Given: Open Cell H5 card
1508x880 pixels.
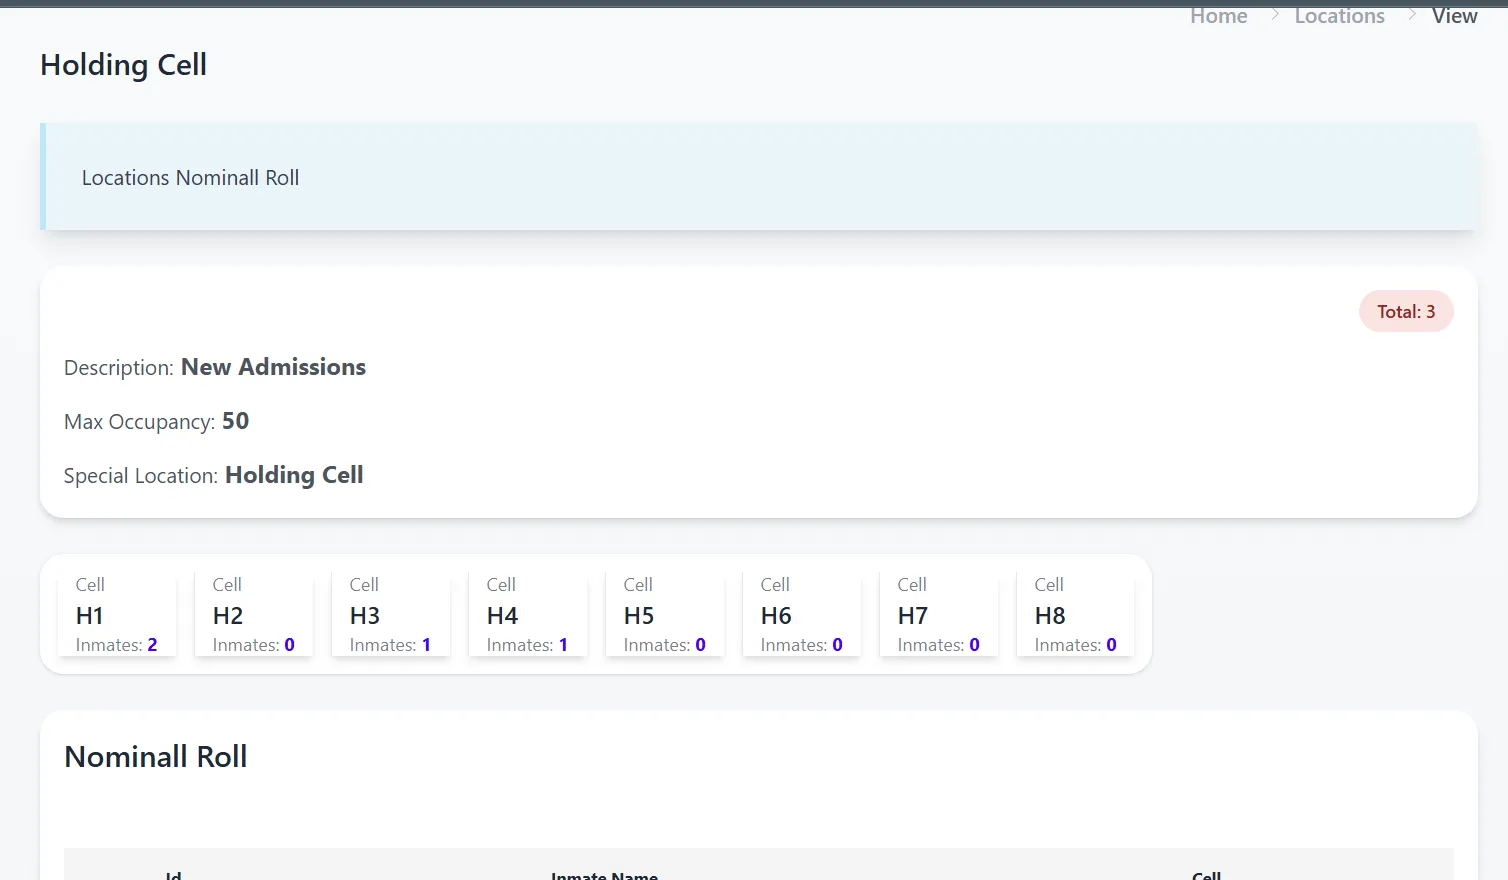Looking at the screenshot, I should pos(664,613).
